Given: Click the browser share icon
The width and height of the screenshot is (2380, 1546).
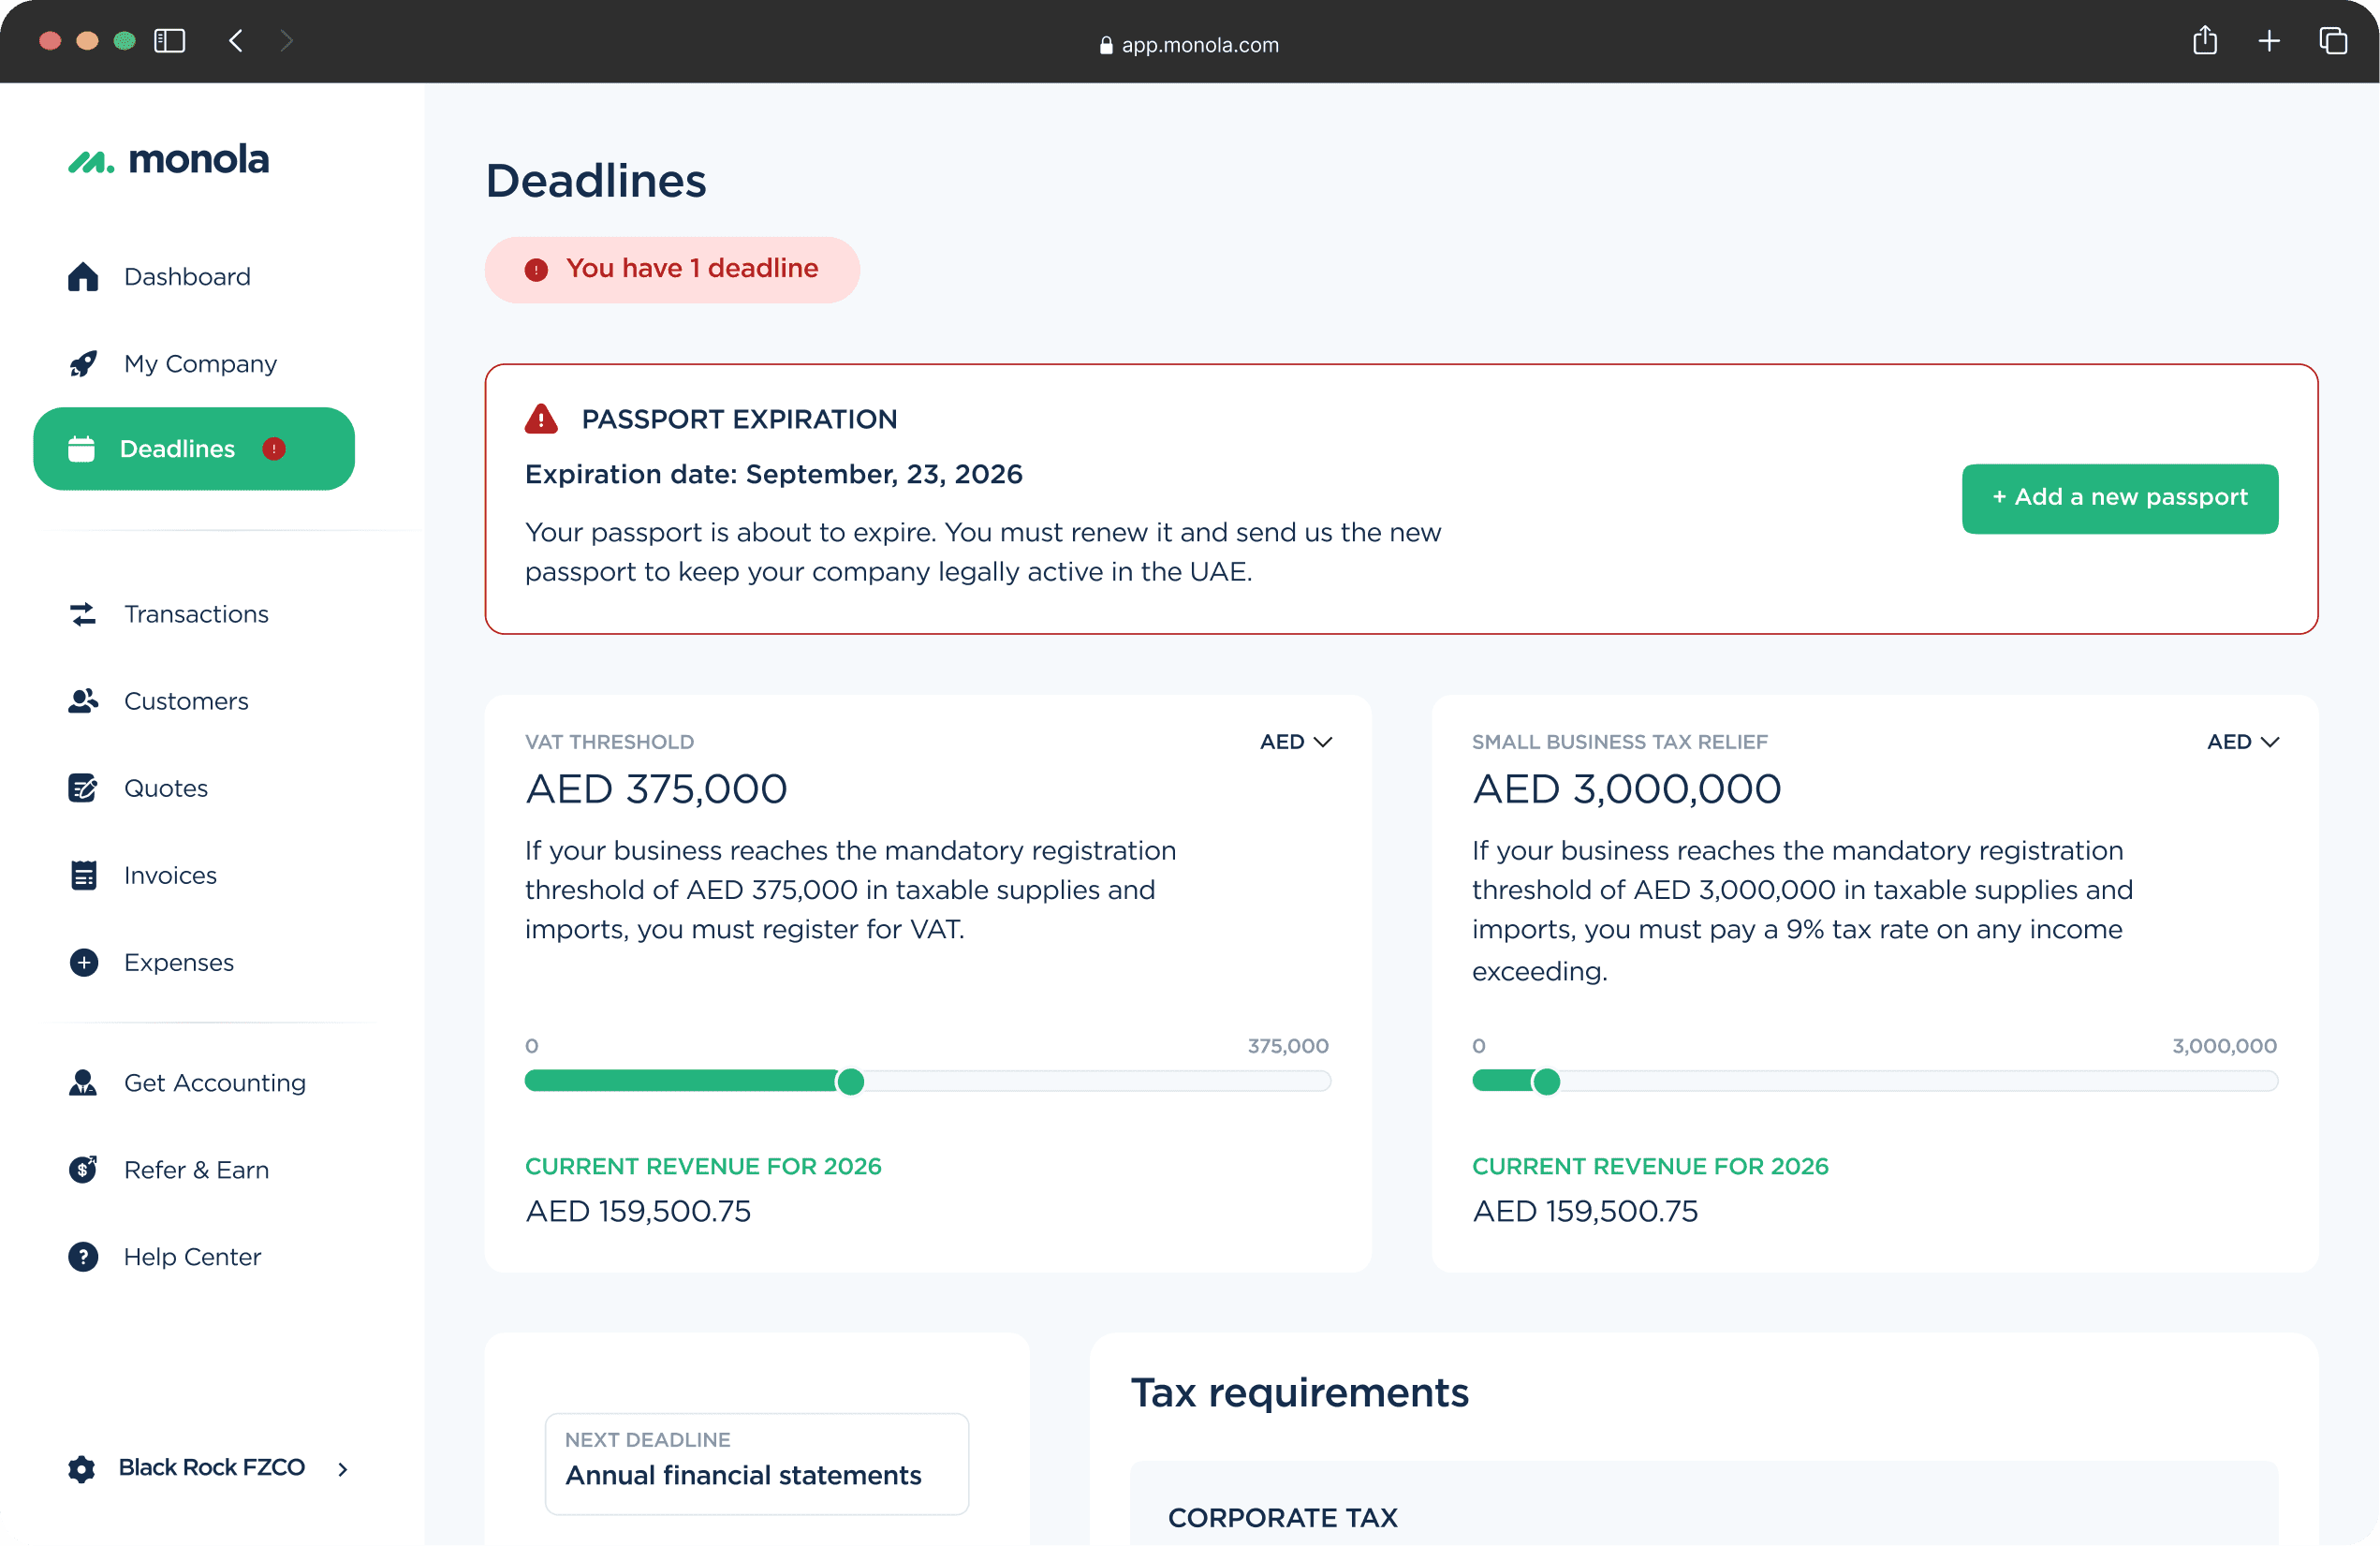Looking at the screenshot, I should [2205, 41].
